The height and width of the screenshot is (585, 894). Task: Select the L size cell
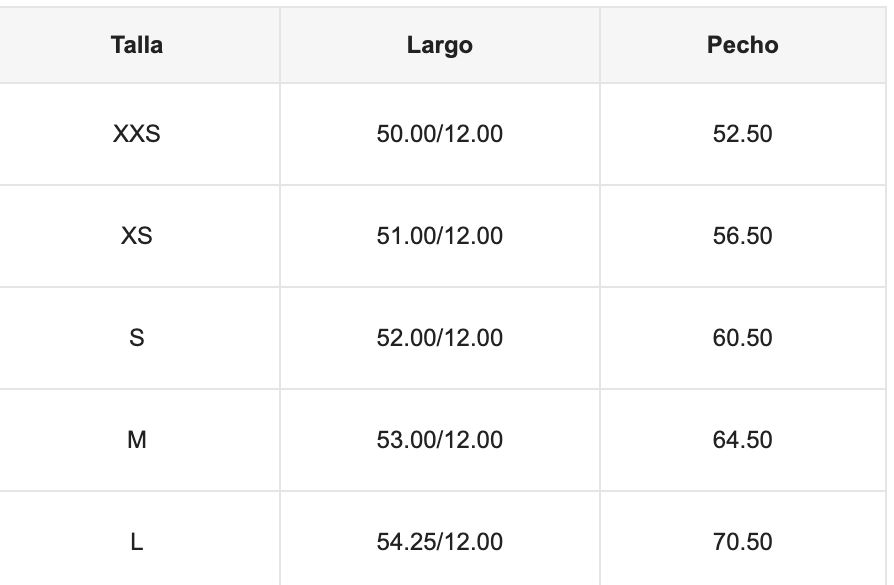[137, 542]
